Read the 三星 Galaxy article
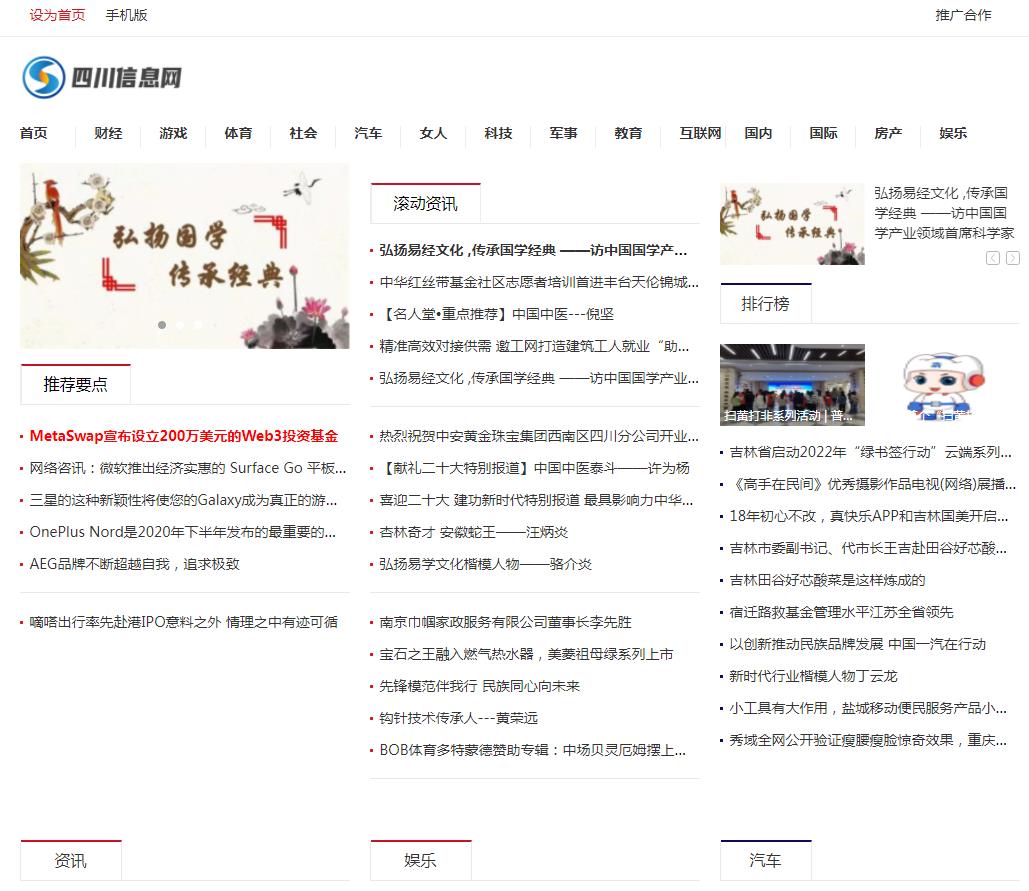This screenshot has width=1029, height=891. tap(184, 500)
